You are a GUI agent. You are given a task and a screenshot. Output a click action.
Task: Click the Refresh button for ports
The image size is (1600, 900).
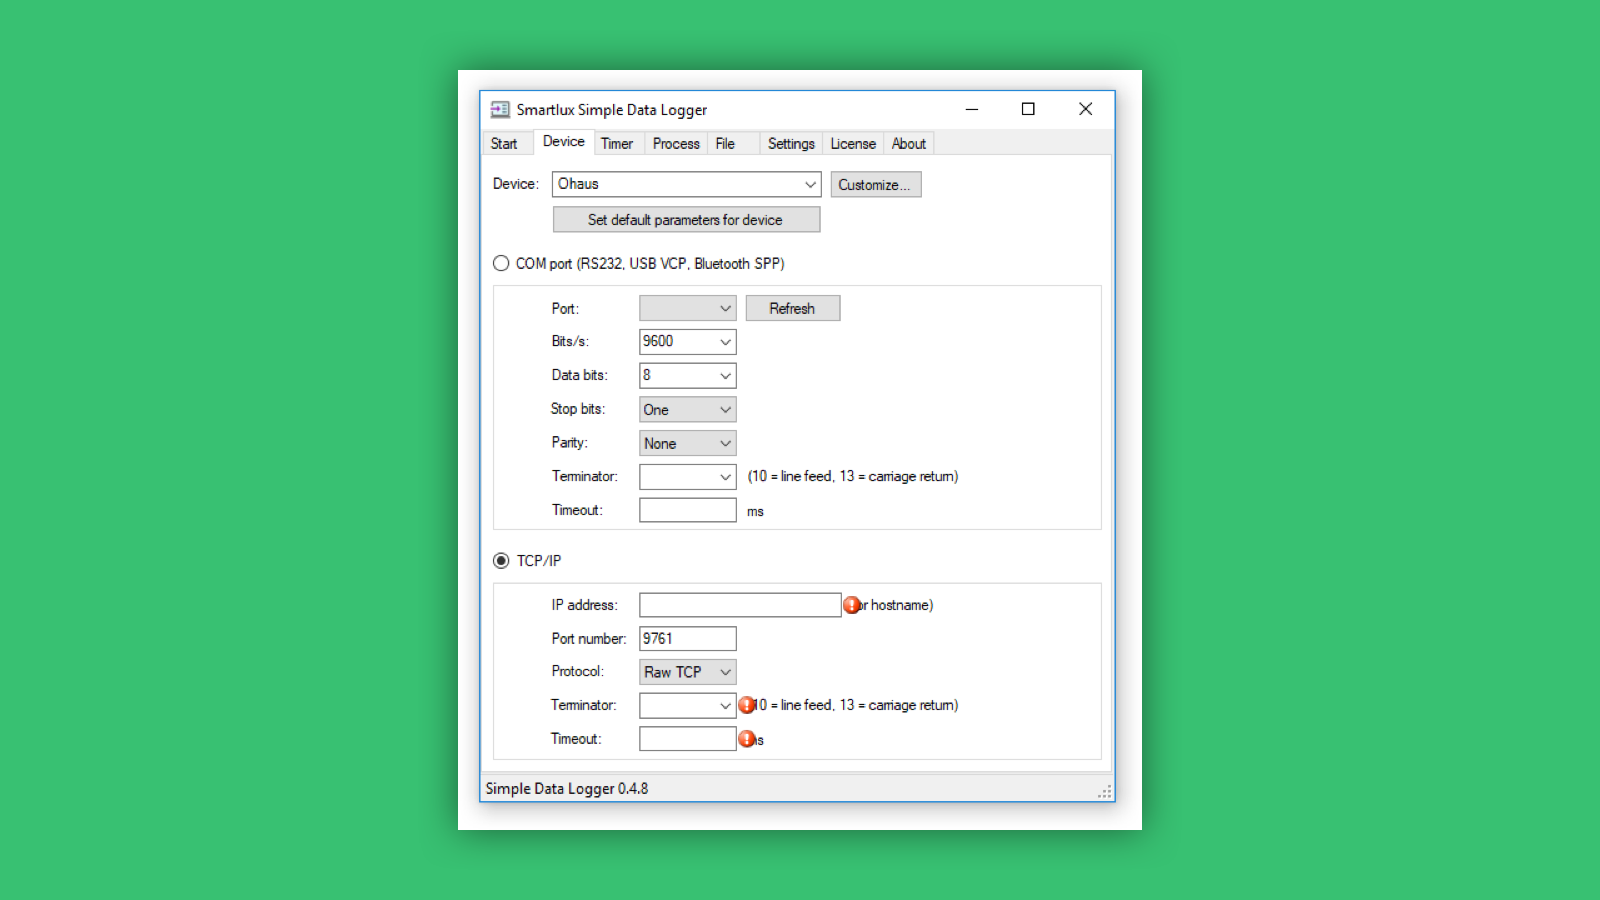(792, 308)
